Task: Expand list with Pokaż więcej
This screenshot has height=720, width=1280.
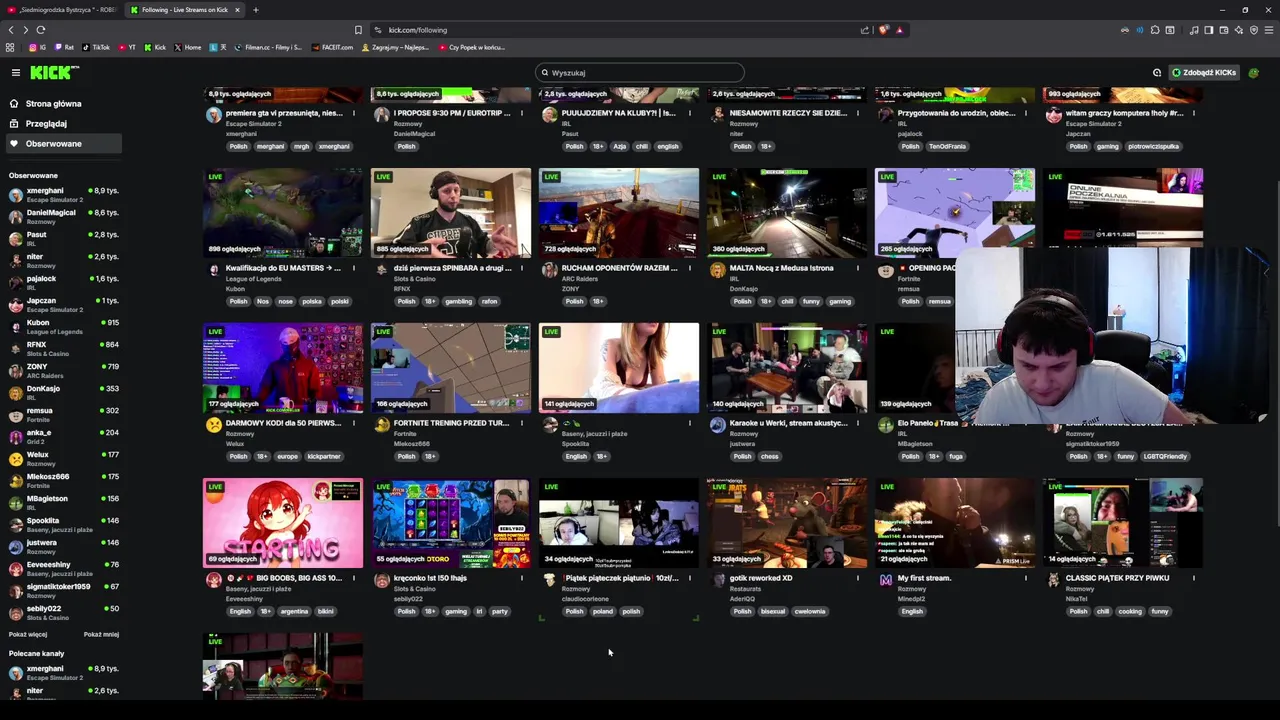Action: [28, 634]
